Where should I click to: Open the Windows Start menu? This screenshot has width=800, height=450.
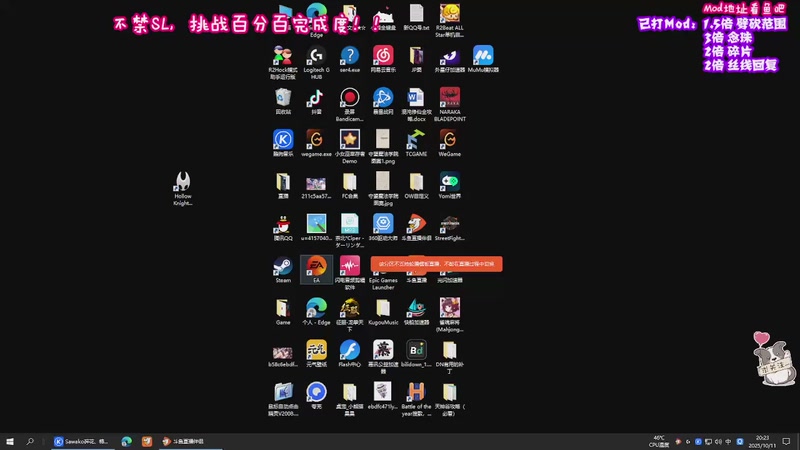click(10, 441)
